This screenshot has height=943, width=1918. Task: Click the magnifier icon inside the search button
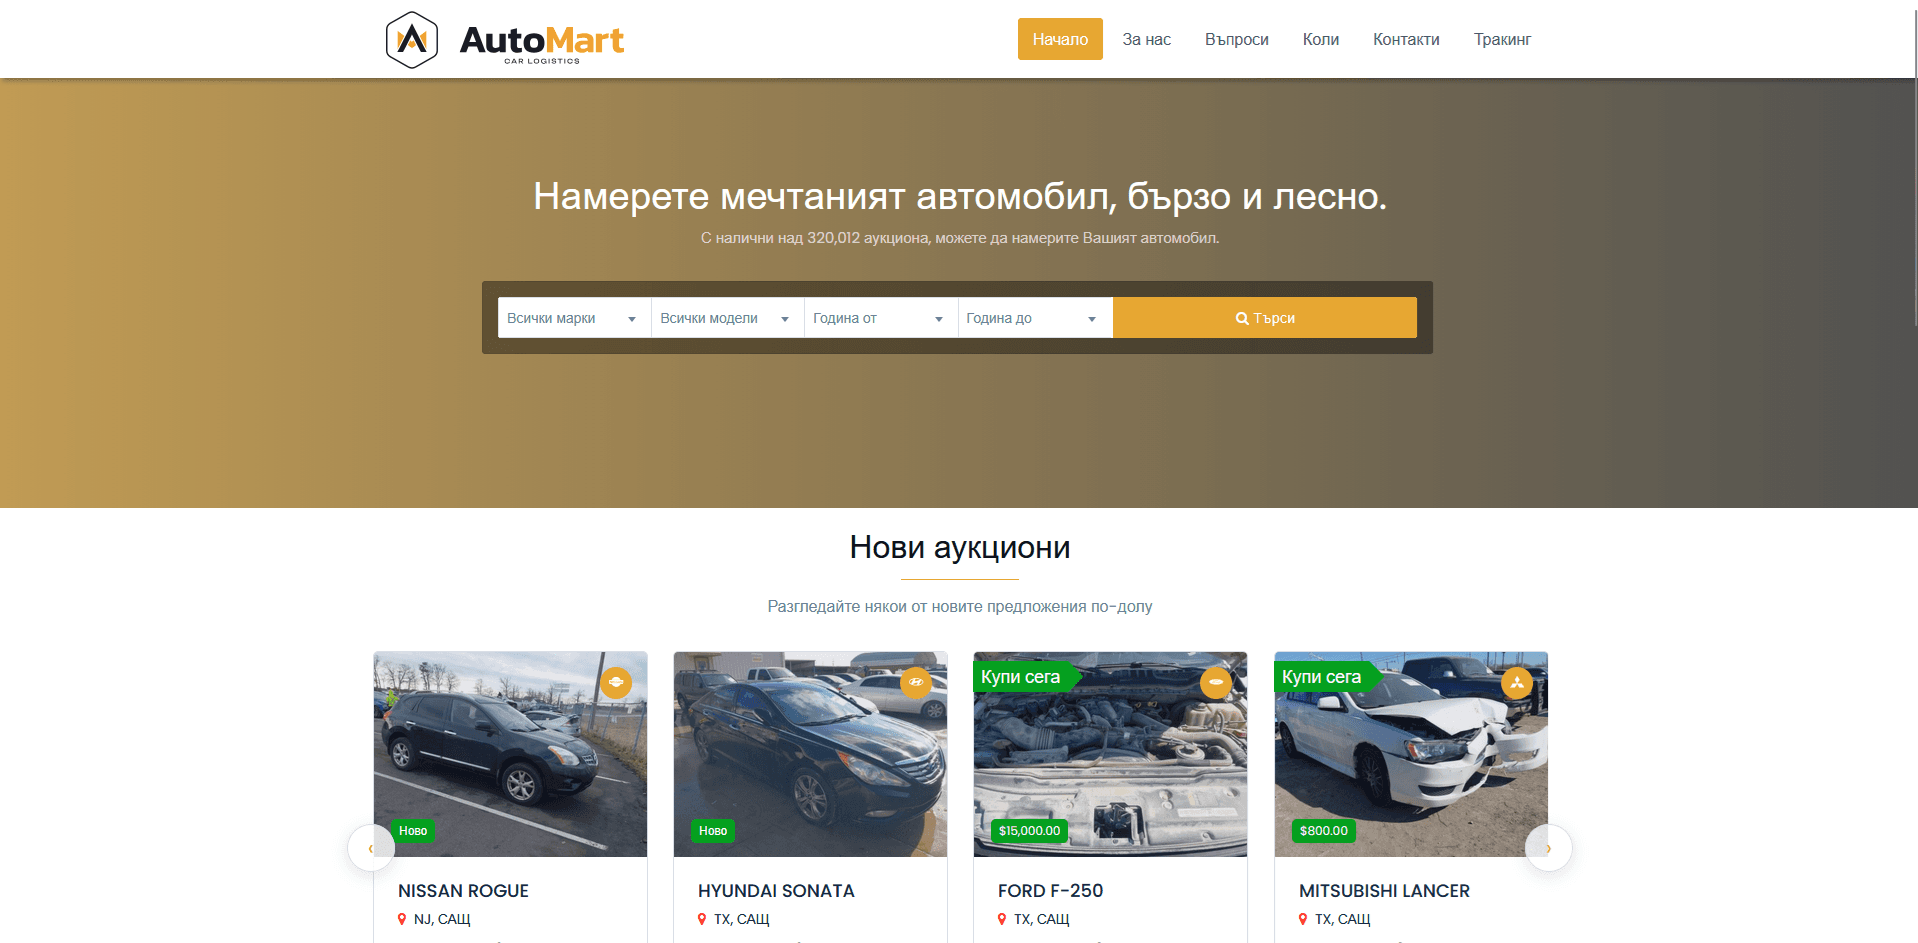[x=1240, y=317]
